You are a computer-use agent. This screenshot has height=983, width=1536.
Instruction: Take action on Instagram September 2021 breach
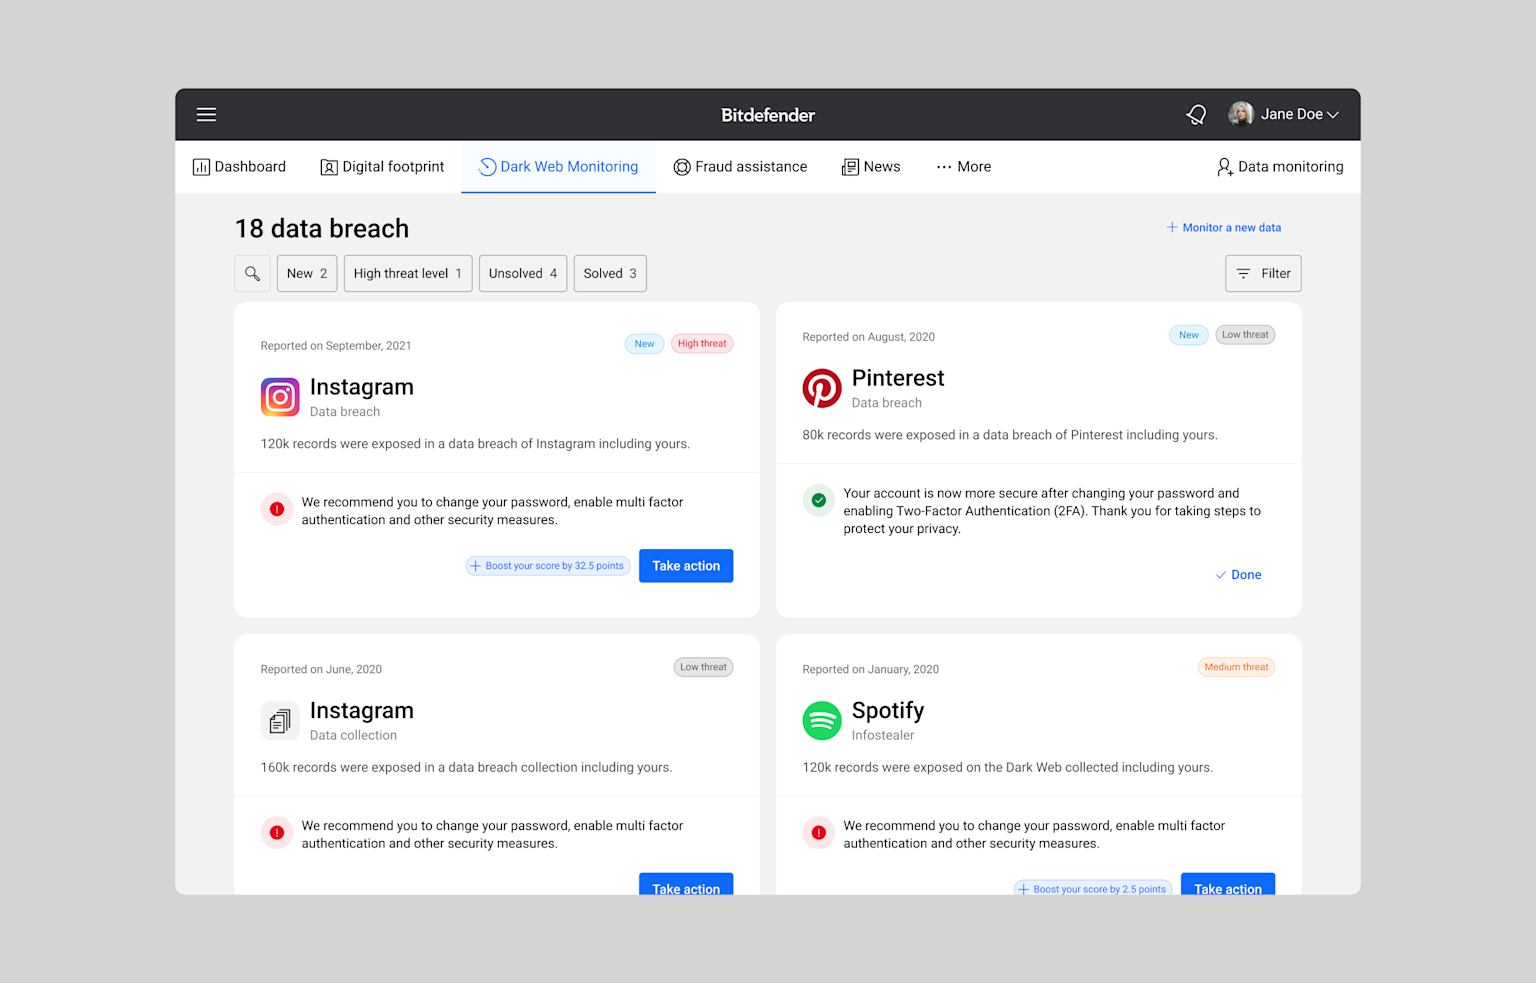(x=686, y=566)
